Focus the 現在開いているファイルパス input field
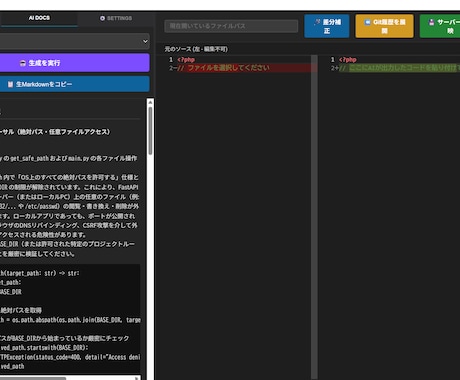 pyautogui.click(x=231, y=26)
